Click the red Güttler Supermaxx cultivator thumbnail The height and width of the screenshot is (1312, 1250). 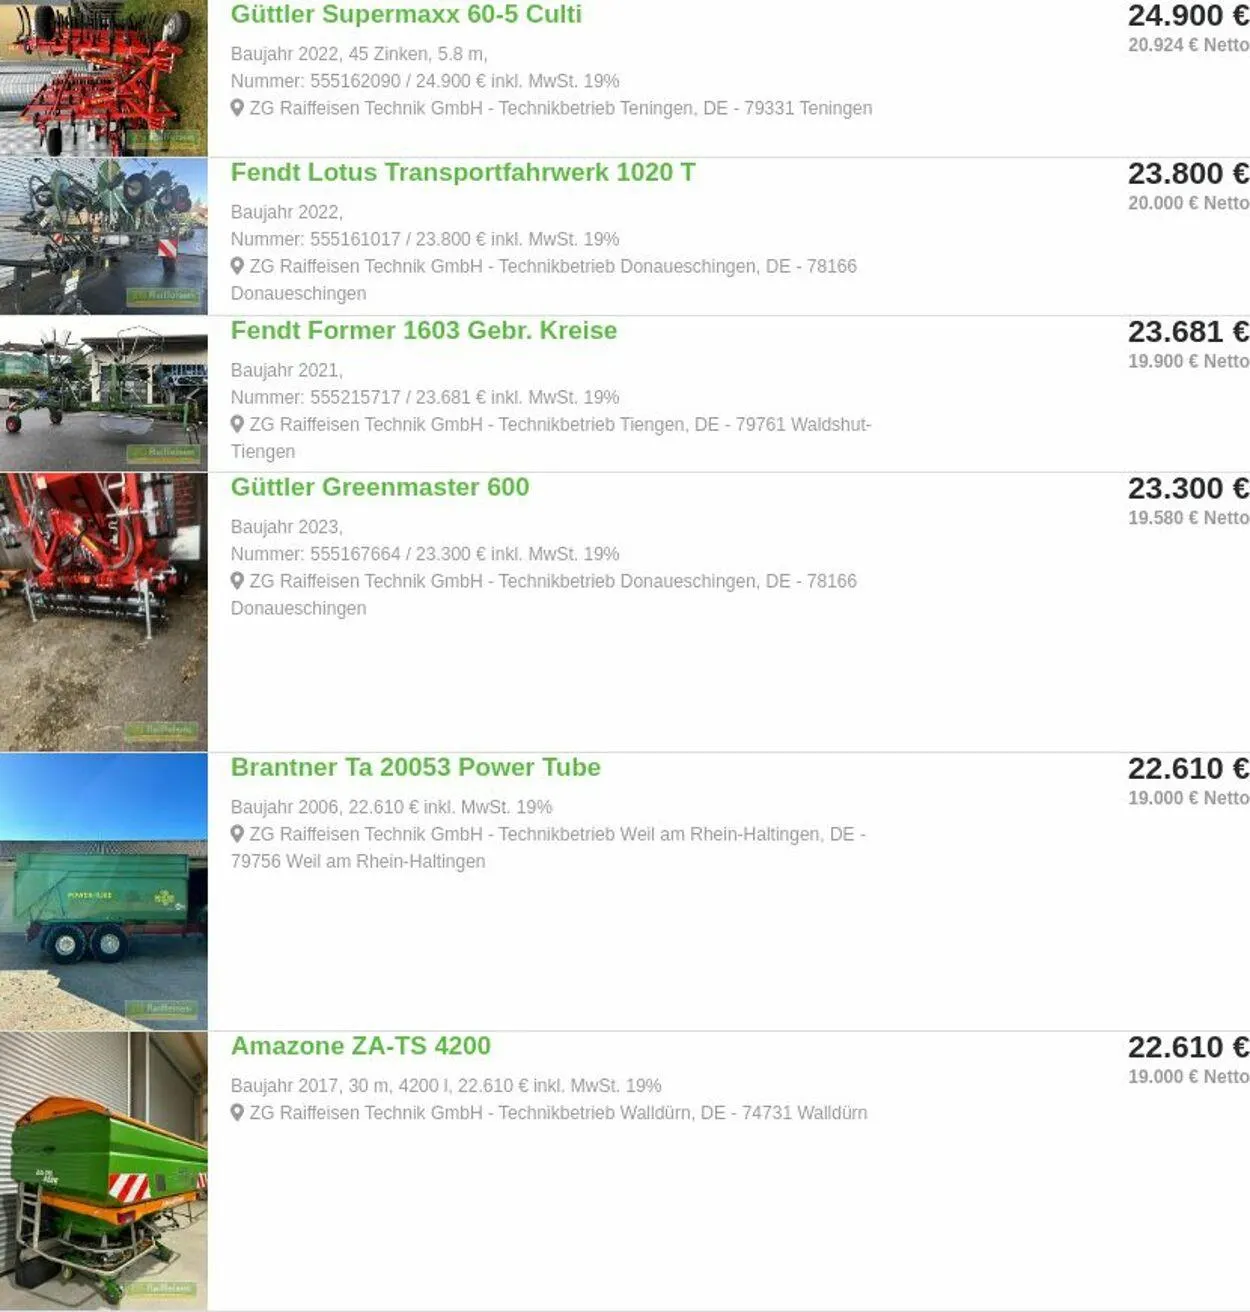[x=104, y=78]
